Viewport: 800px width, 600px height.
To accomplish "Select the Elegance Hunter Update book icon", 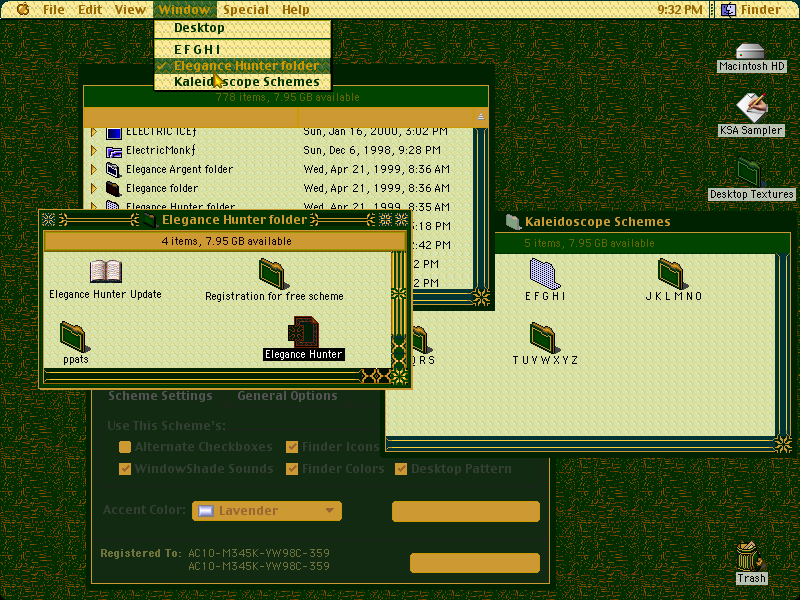I will [x=106, y=271].
